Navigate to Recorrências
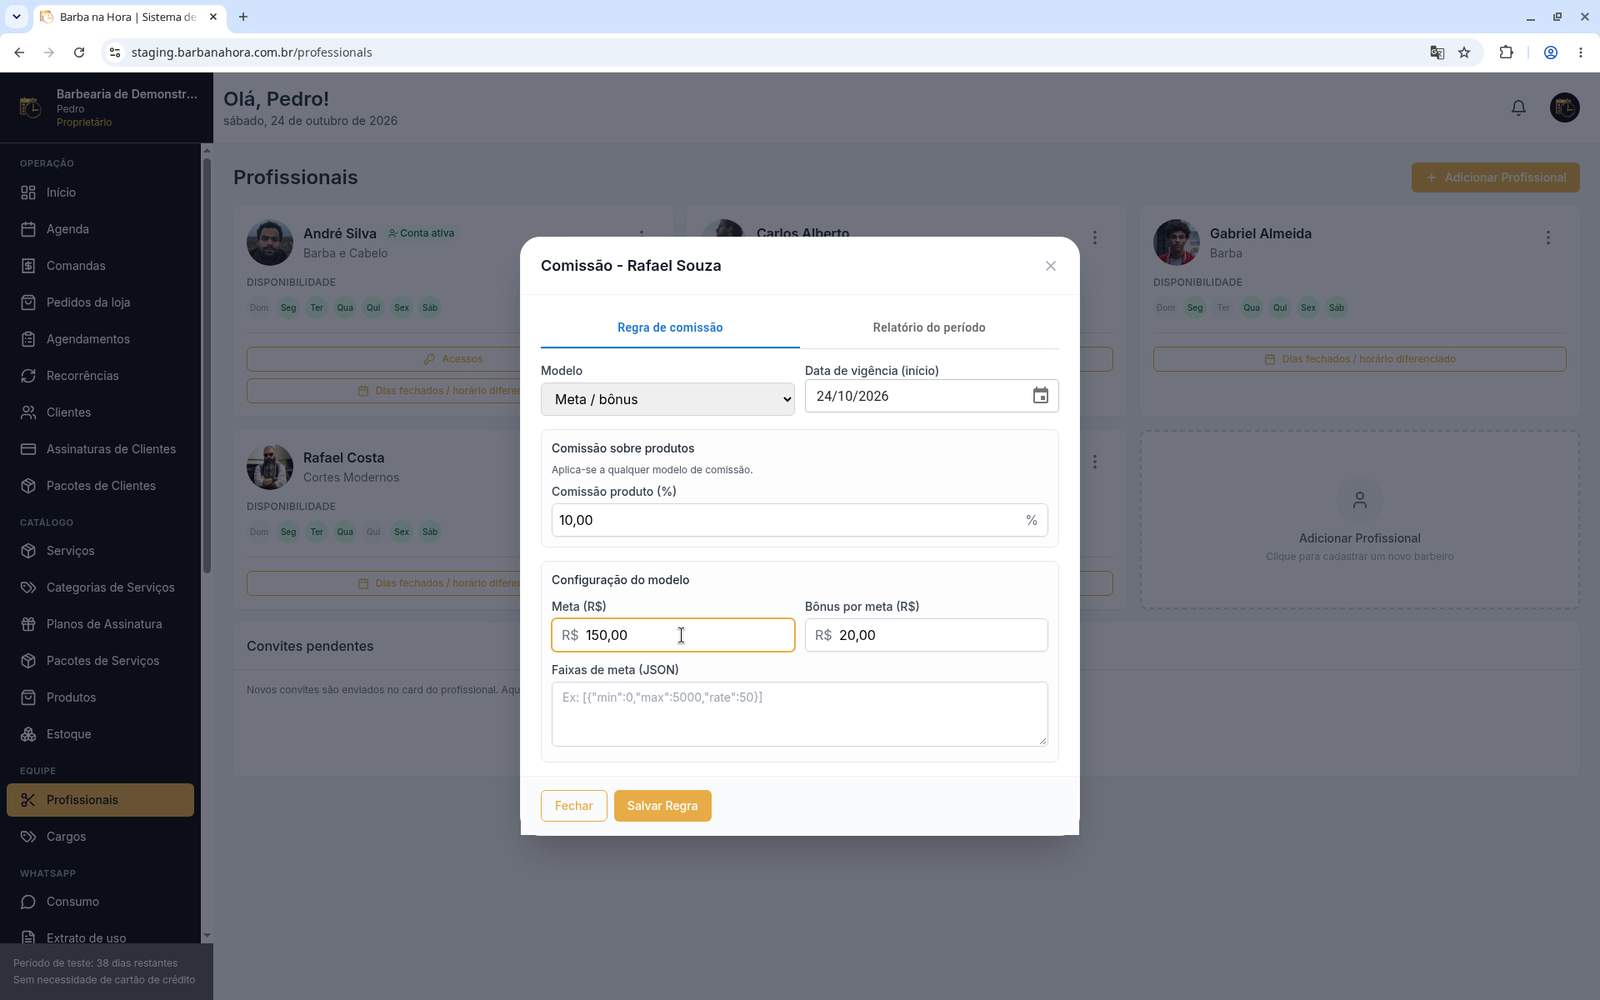 pos(100,376)
